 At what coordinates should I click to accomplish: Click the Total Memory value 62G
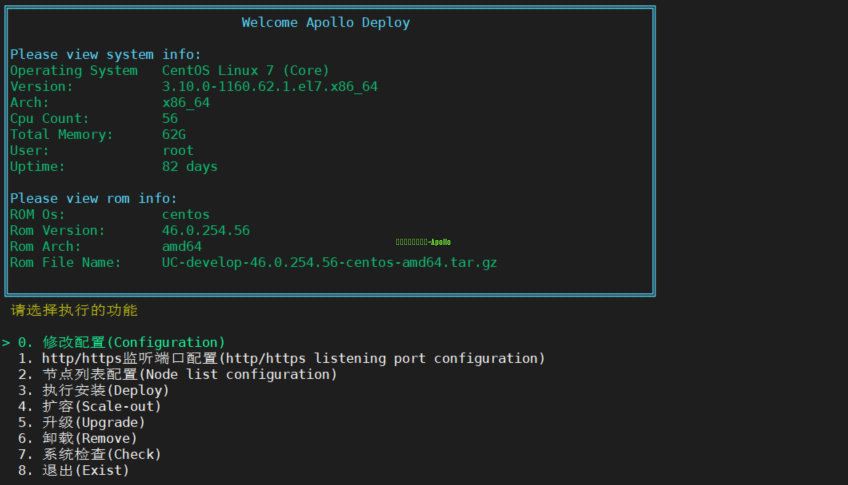pos(174,134)
